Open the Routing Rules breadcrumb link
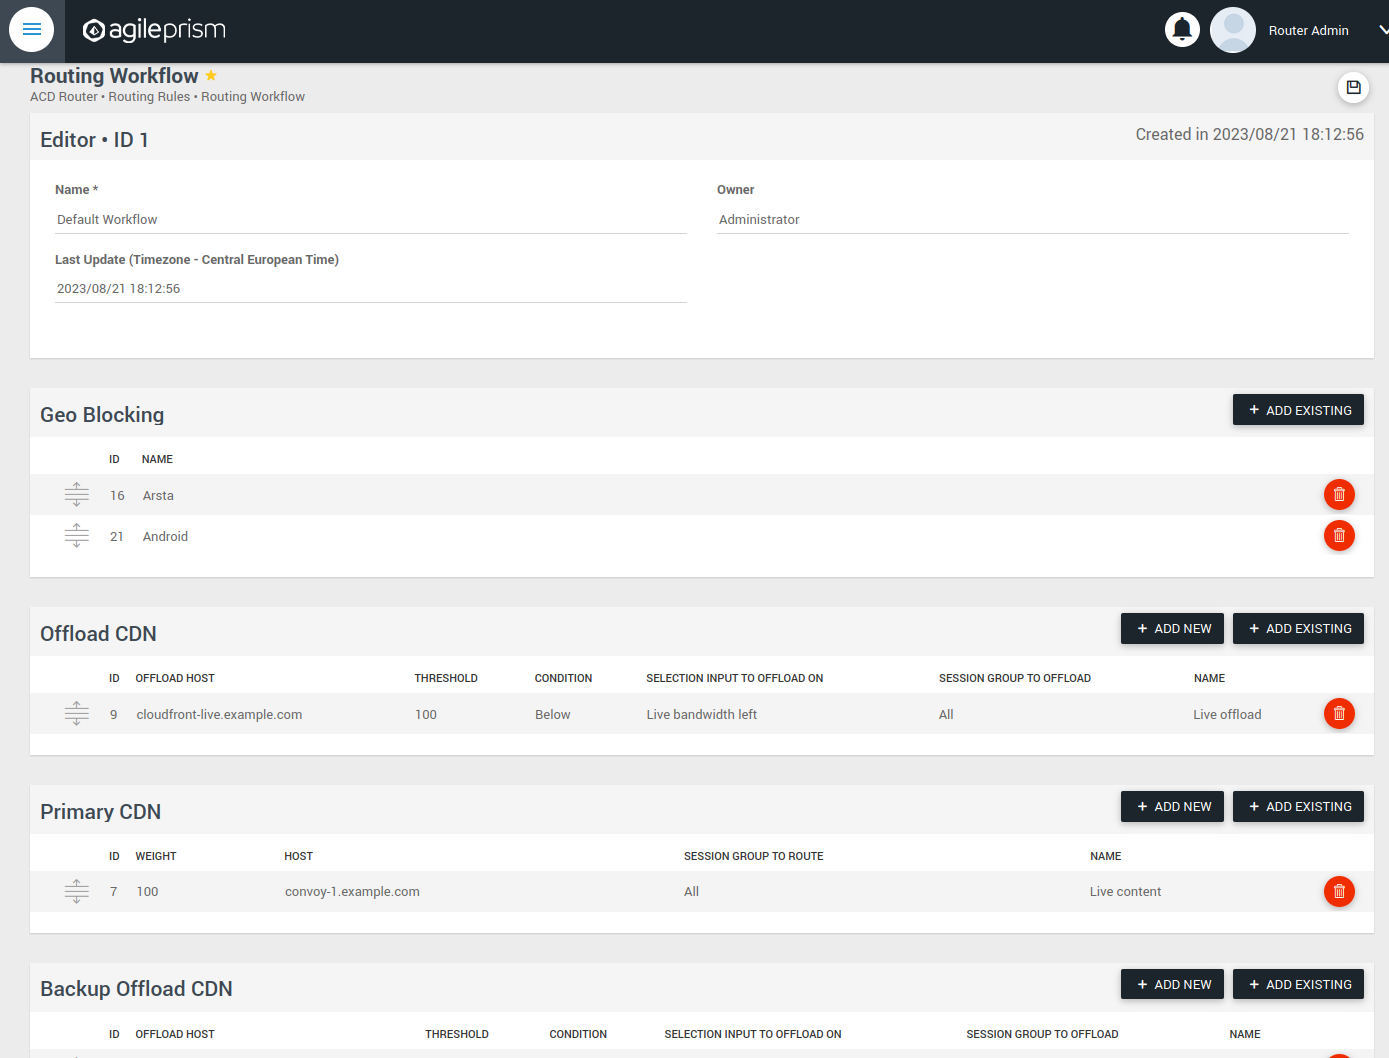The width and height of the screenshot is (1389, 1058). click(149, 96)
